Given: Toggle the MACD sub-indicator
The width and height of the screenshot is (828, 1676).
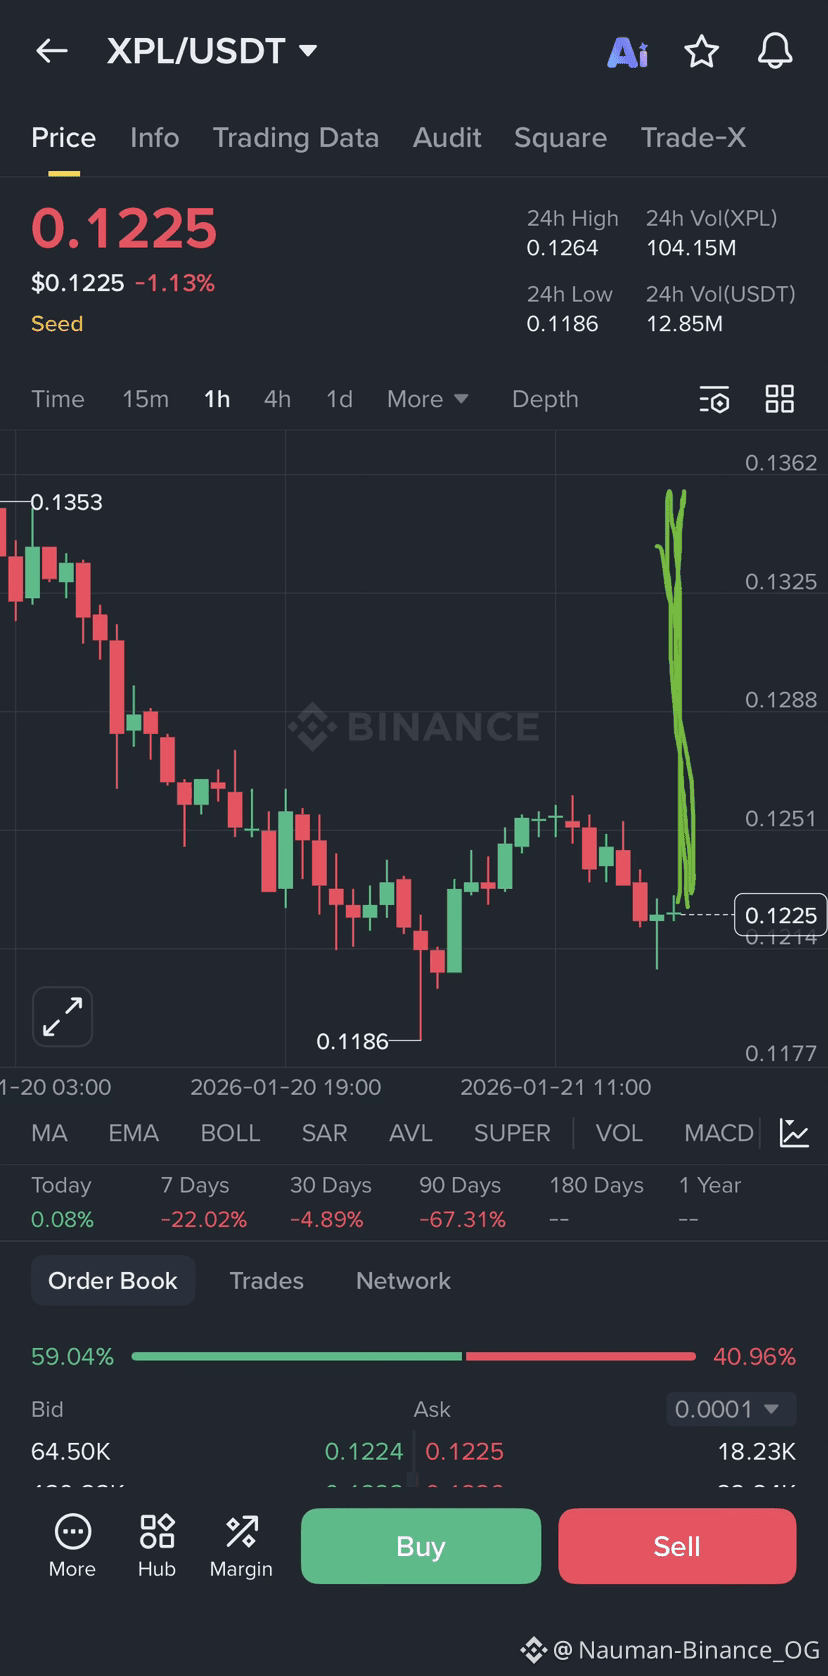Looking at the screenshot, I should [719, 1133].
